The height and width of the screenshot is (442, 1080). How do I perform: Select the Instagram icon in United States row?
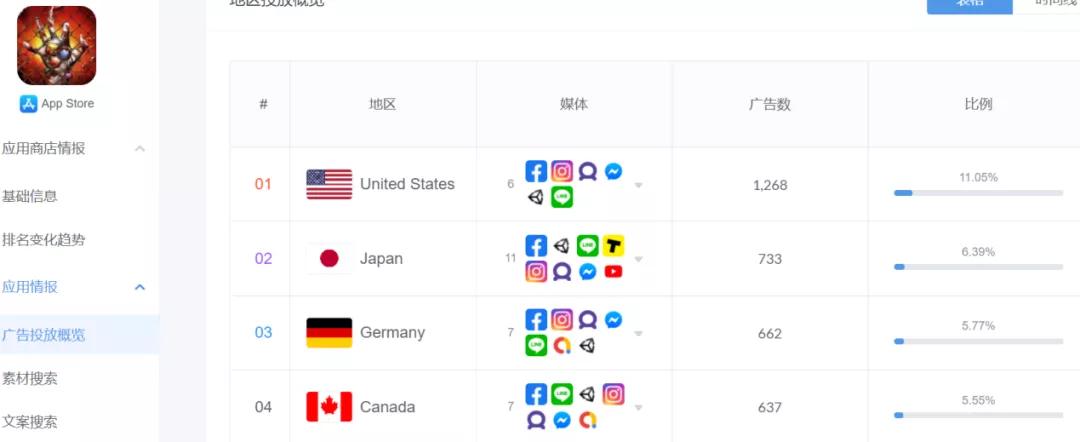pyautogui.click(x=562, y=172)
